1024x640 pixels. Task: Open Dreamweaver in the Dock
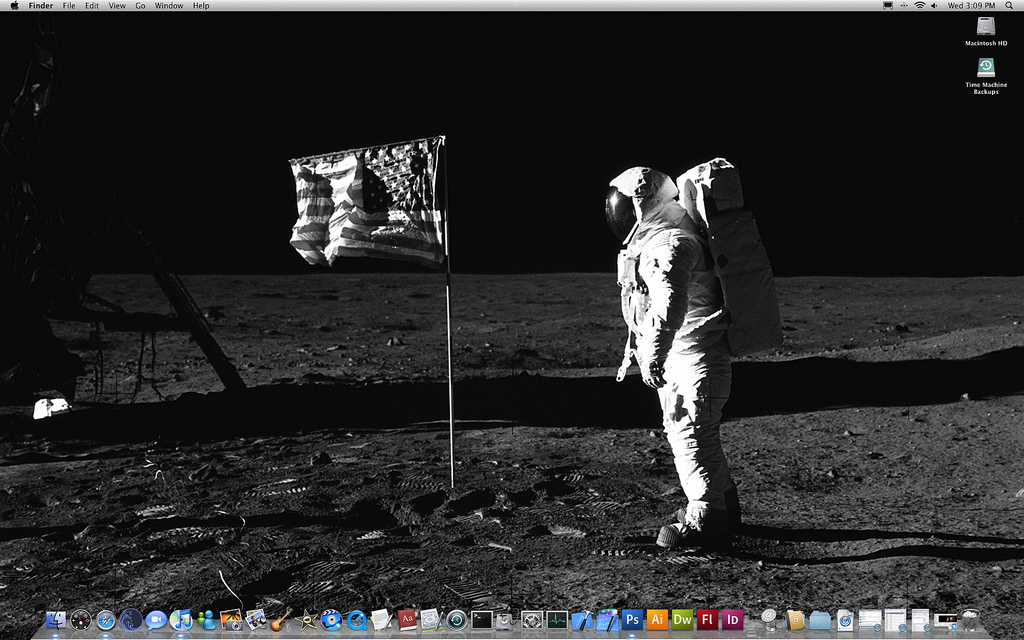tap(682, 620)
